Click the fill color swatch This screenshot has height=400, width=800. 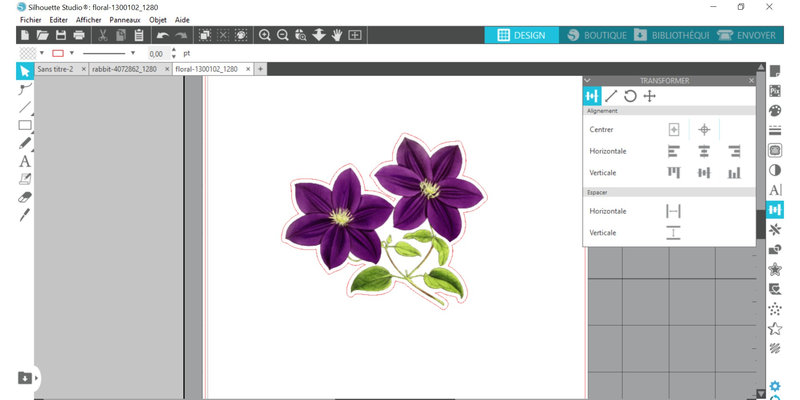point(27,53)
